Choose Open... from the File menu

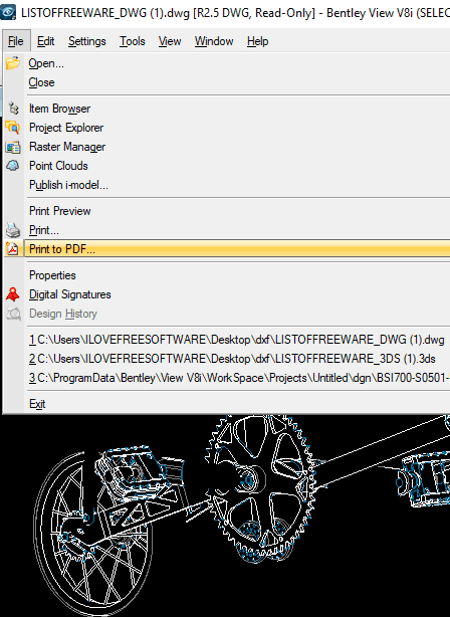pyautogui.click(x=227, y=63)
